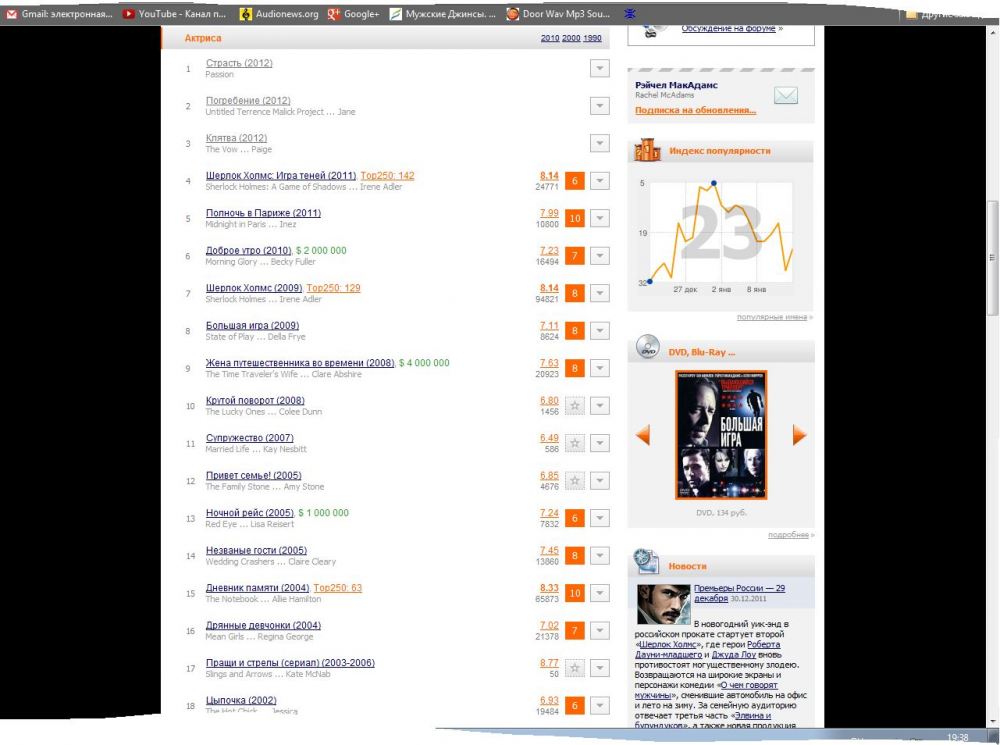Viewport: 1000px width, 745px height.
Task: Click rating box 8 for Незваные гости
Action: pos(575,556)
